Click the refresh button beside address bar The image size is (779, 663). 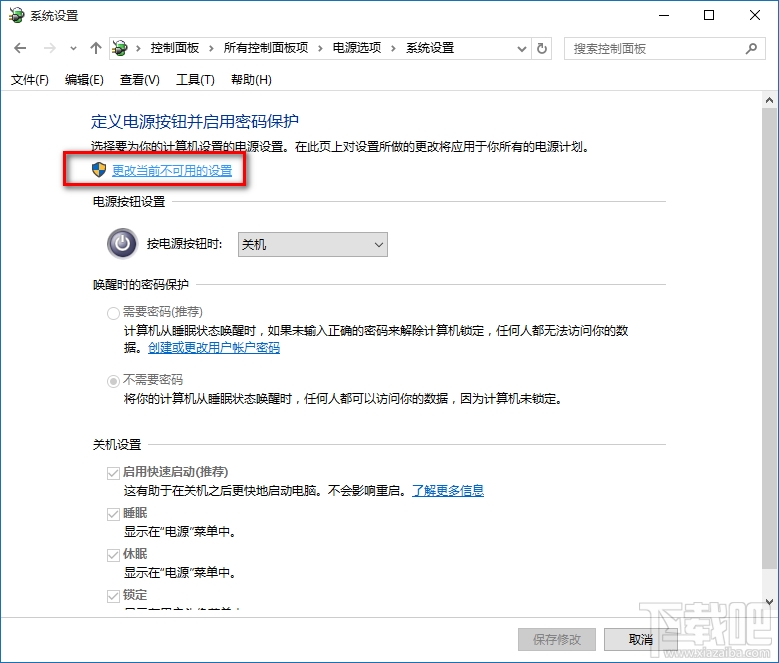(542, 49)
